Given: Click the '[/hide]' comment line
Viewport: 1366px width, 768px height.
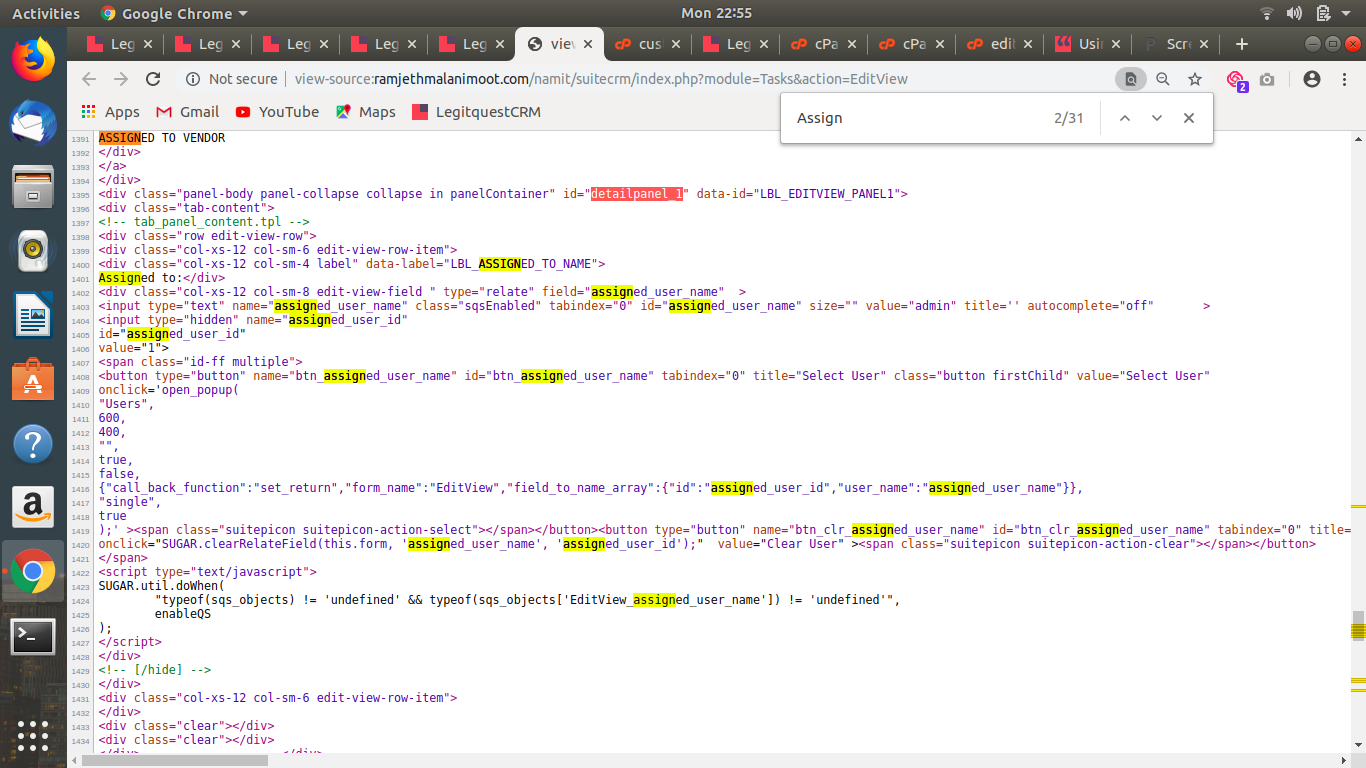Looking at the screenshot, I should pyautogui.click(x=154, y=670).
